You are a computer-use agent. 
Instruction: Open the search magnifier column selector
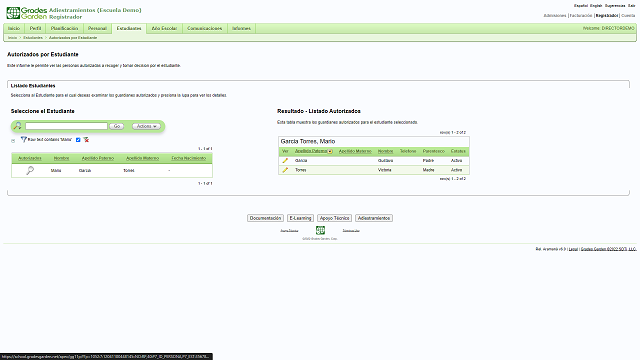click(18, 126)
